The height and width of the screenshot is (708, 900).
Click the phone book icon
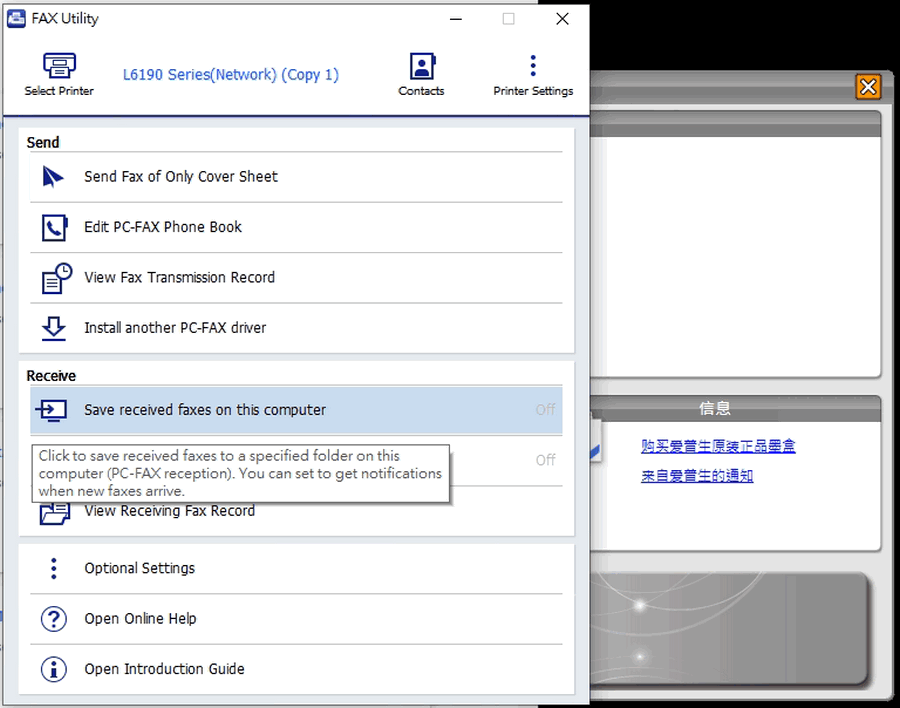click(x=54, y=228)
